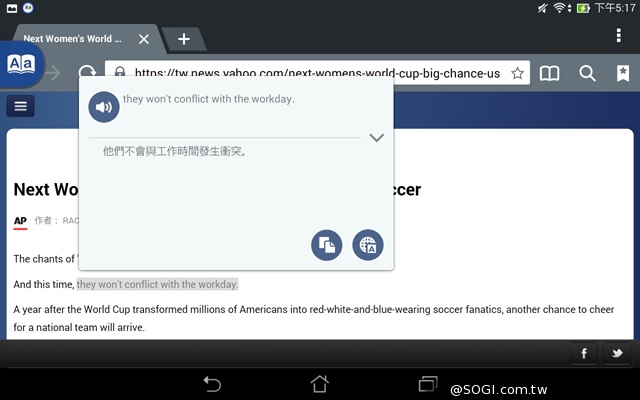Tap the status bar clock 下午5:17
This screenshot has width=640, height=400.
pyautogui.click(x=615, y=8)
